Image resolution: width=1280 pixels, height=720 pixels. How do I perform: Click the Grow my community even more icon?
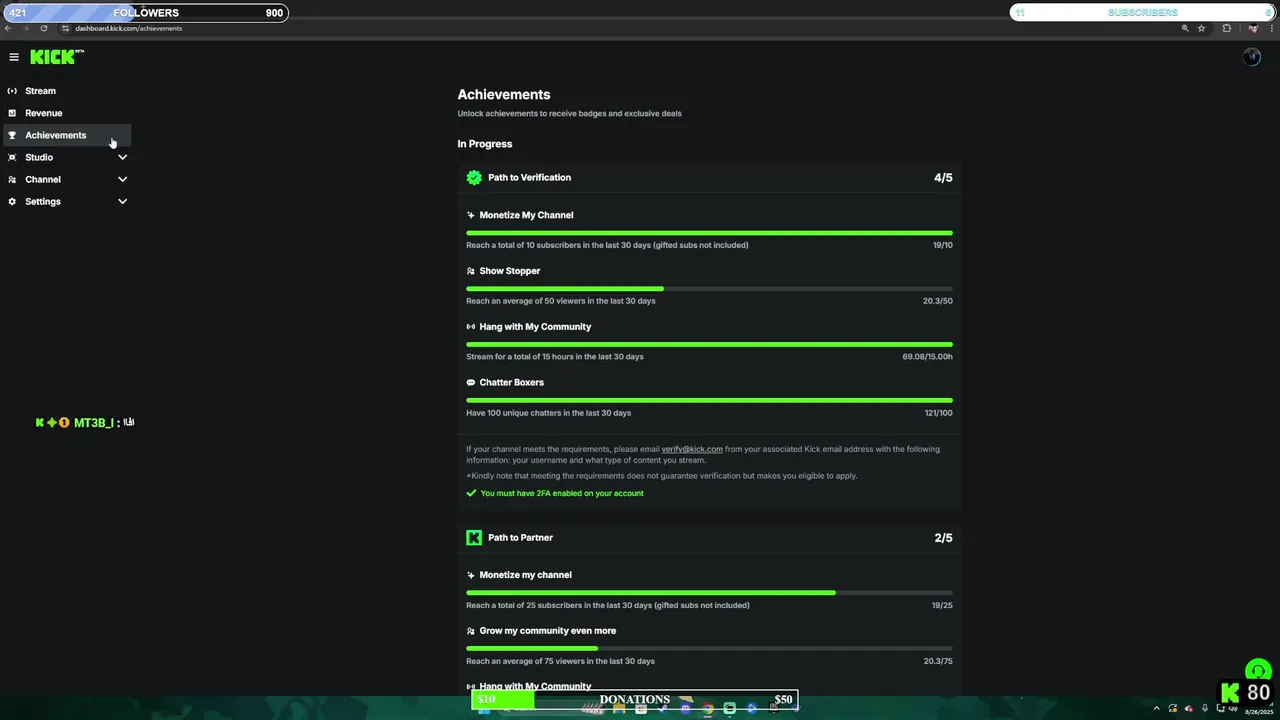click(x=471, y=631)
